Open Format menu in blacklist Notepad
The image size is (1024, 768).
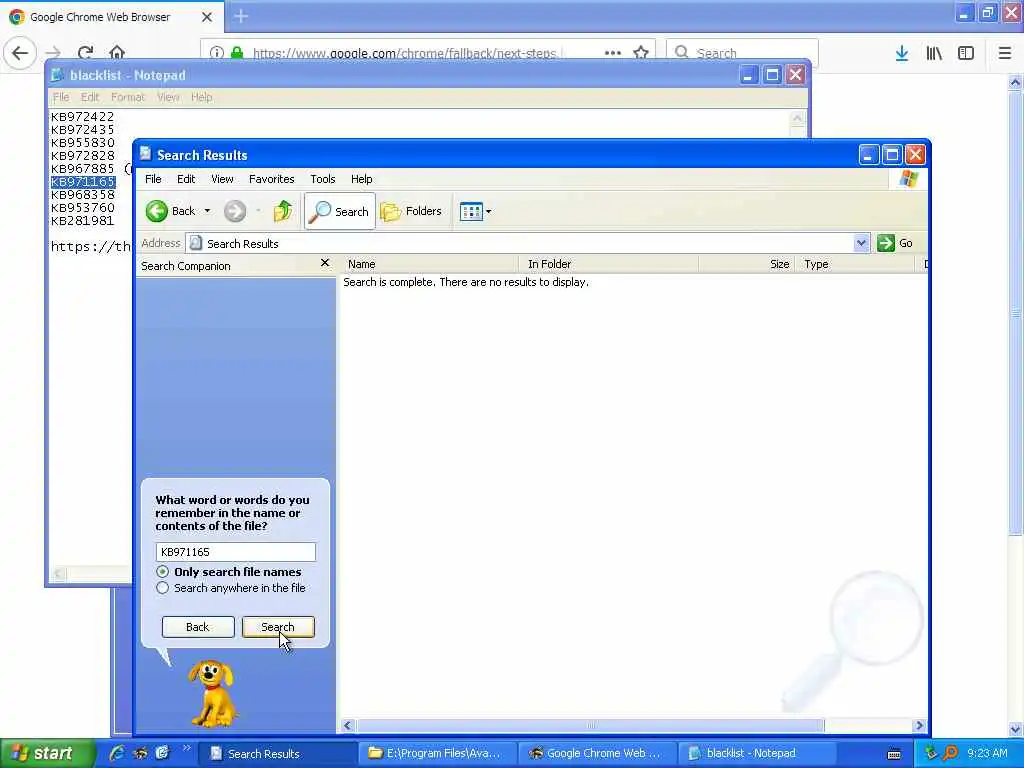[x=127, y=97]
